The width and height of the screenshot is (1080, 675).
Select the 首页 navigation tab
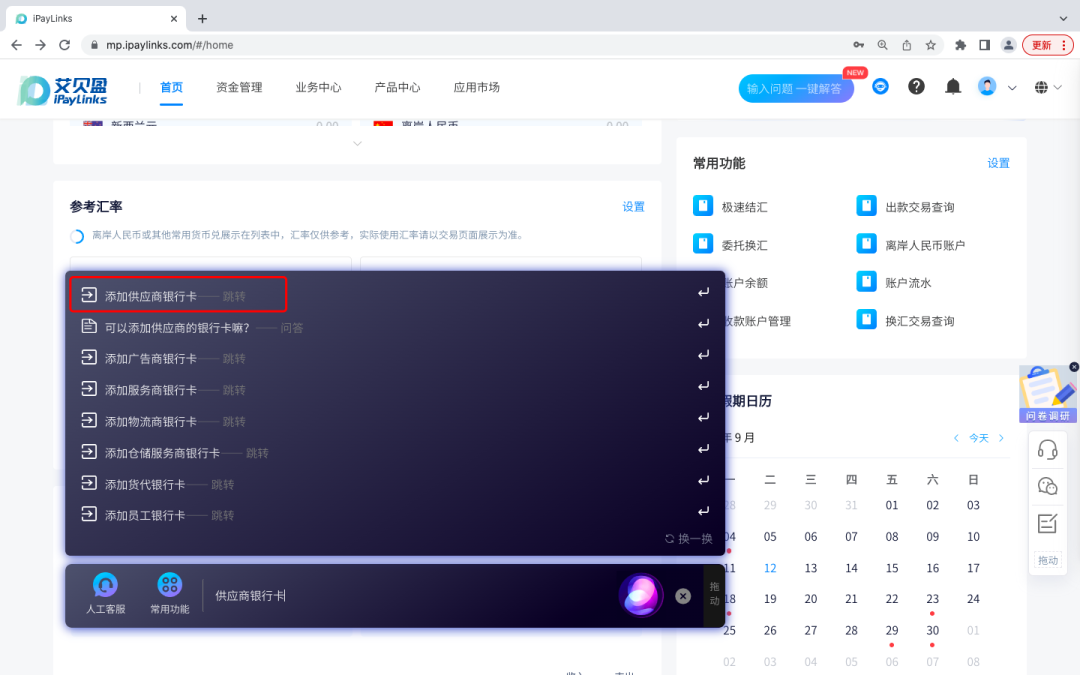click(170, 87)
